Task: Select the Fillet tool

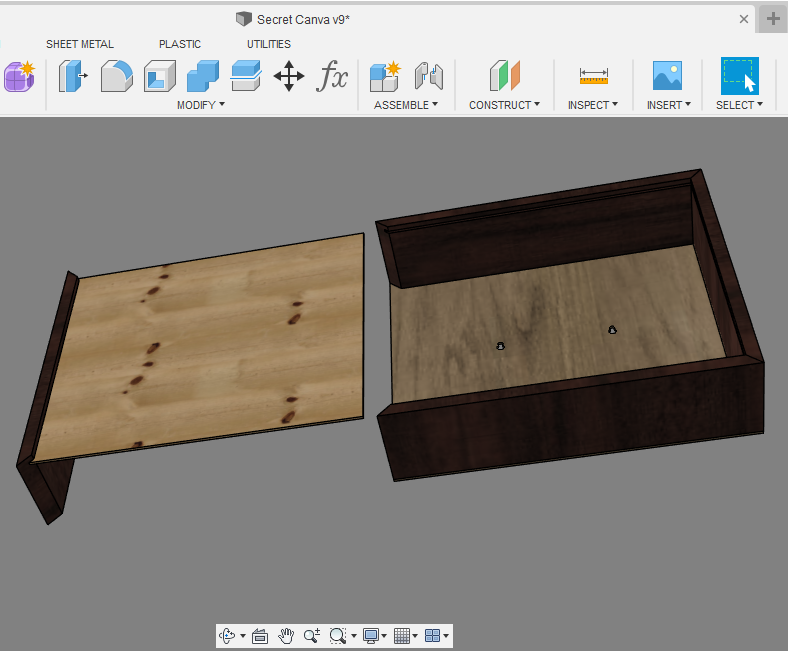Action: 117,76
